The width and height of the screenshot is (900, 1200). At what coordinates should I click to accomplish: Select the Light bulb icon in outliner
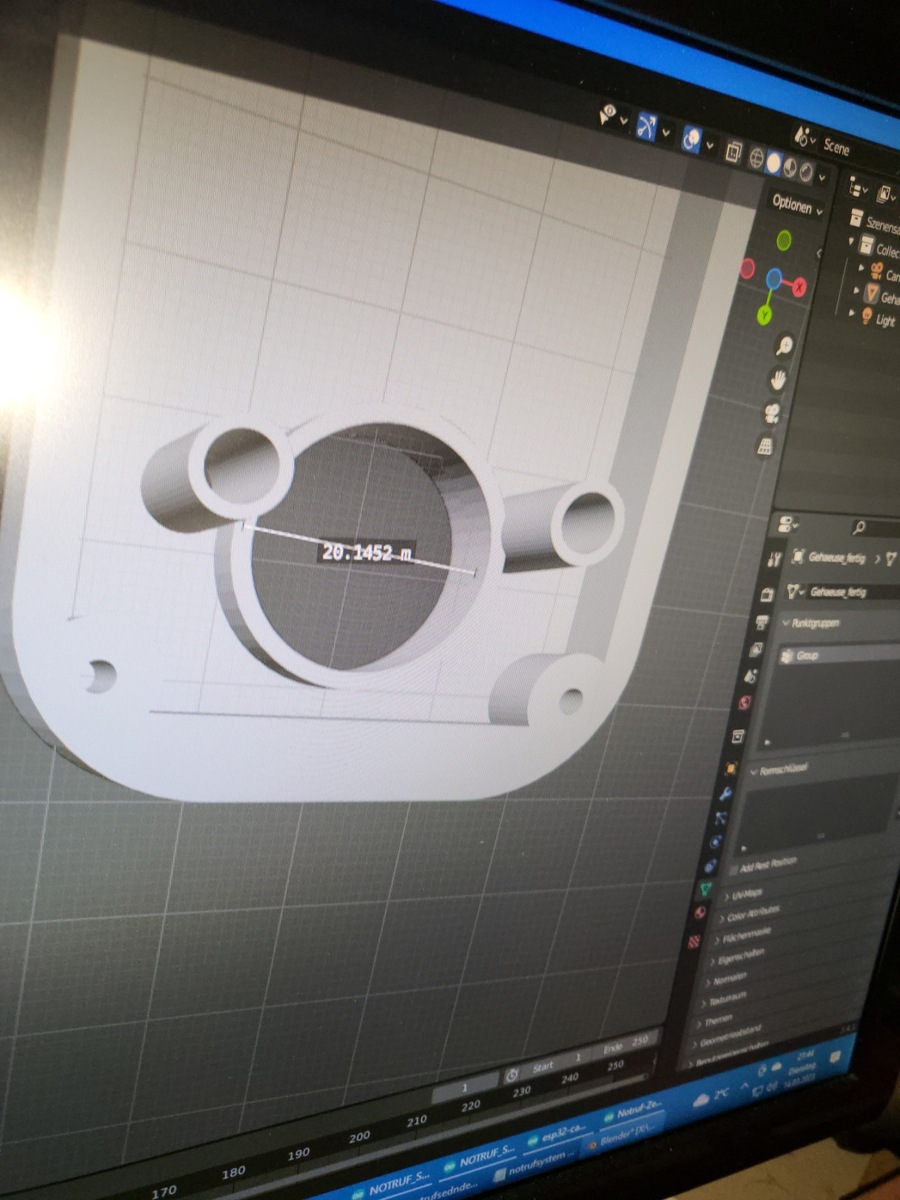tap(867, 315)
